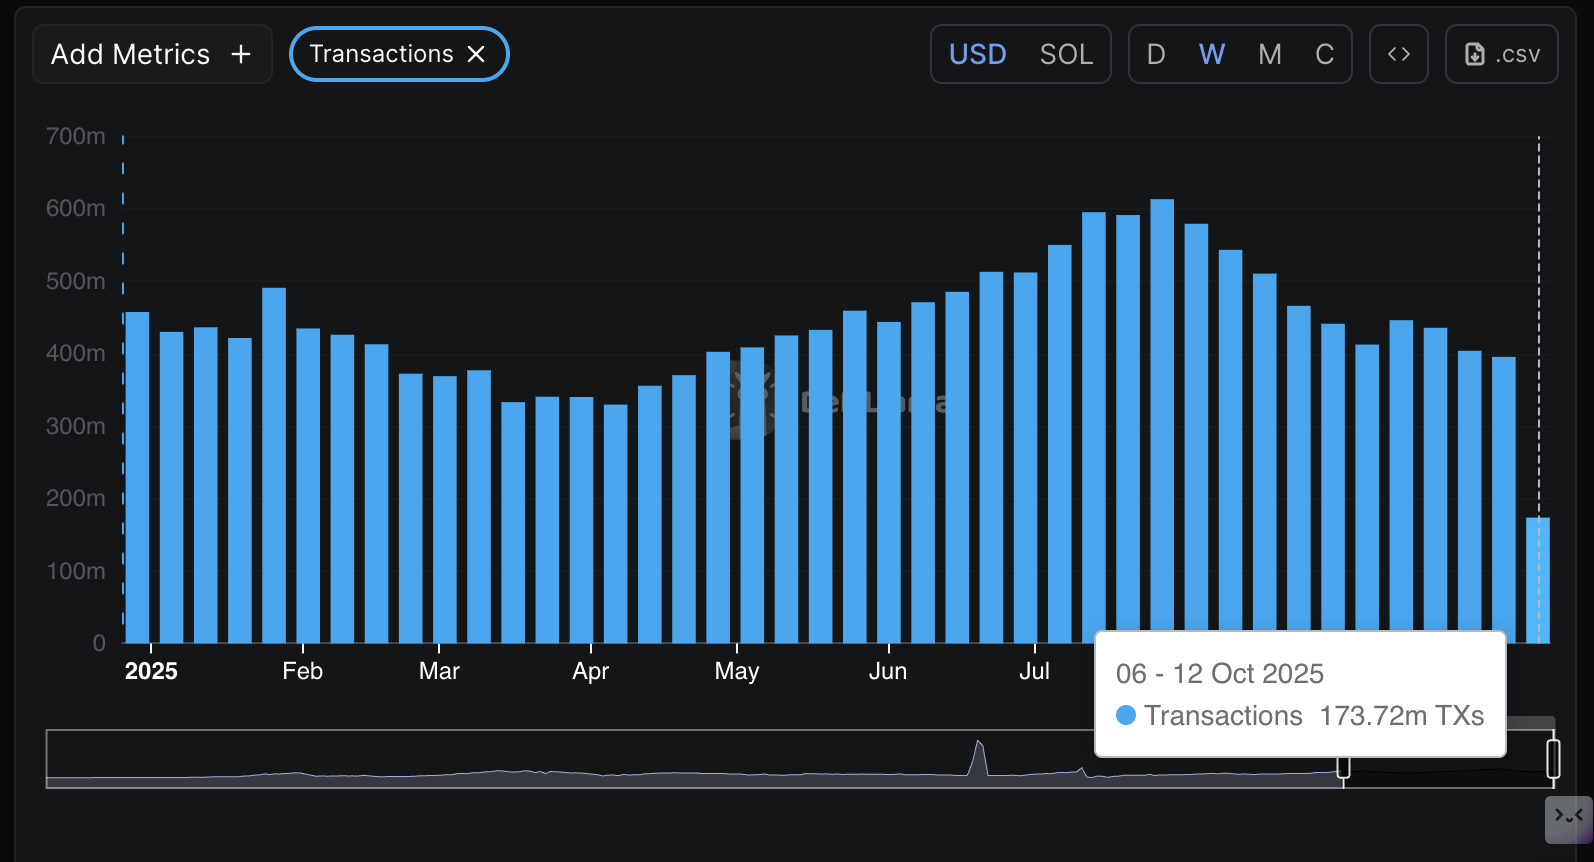1594x862 pixels.
Task: Select the daily (D) interval
Action: pos(1156,54)
